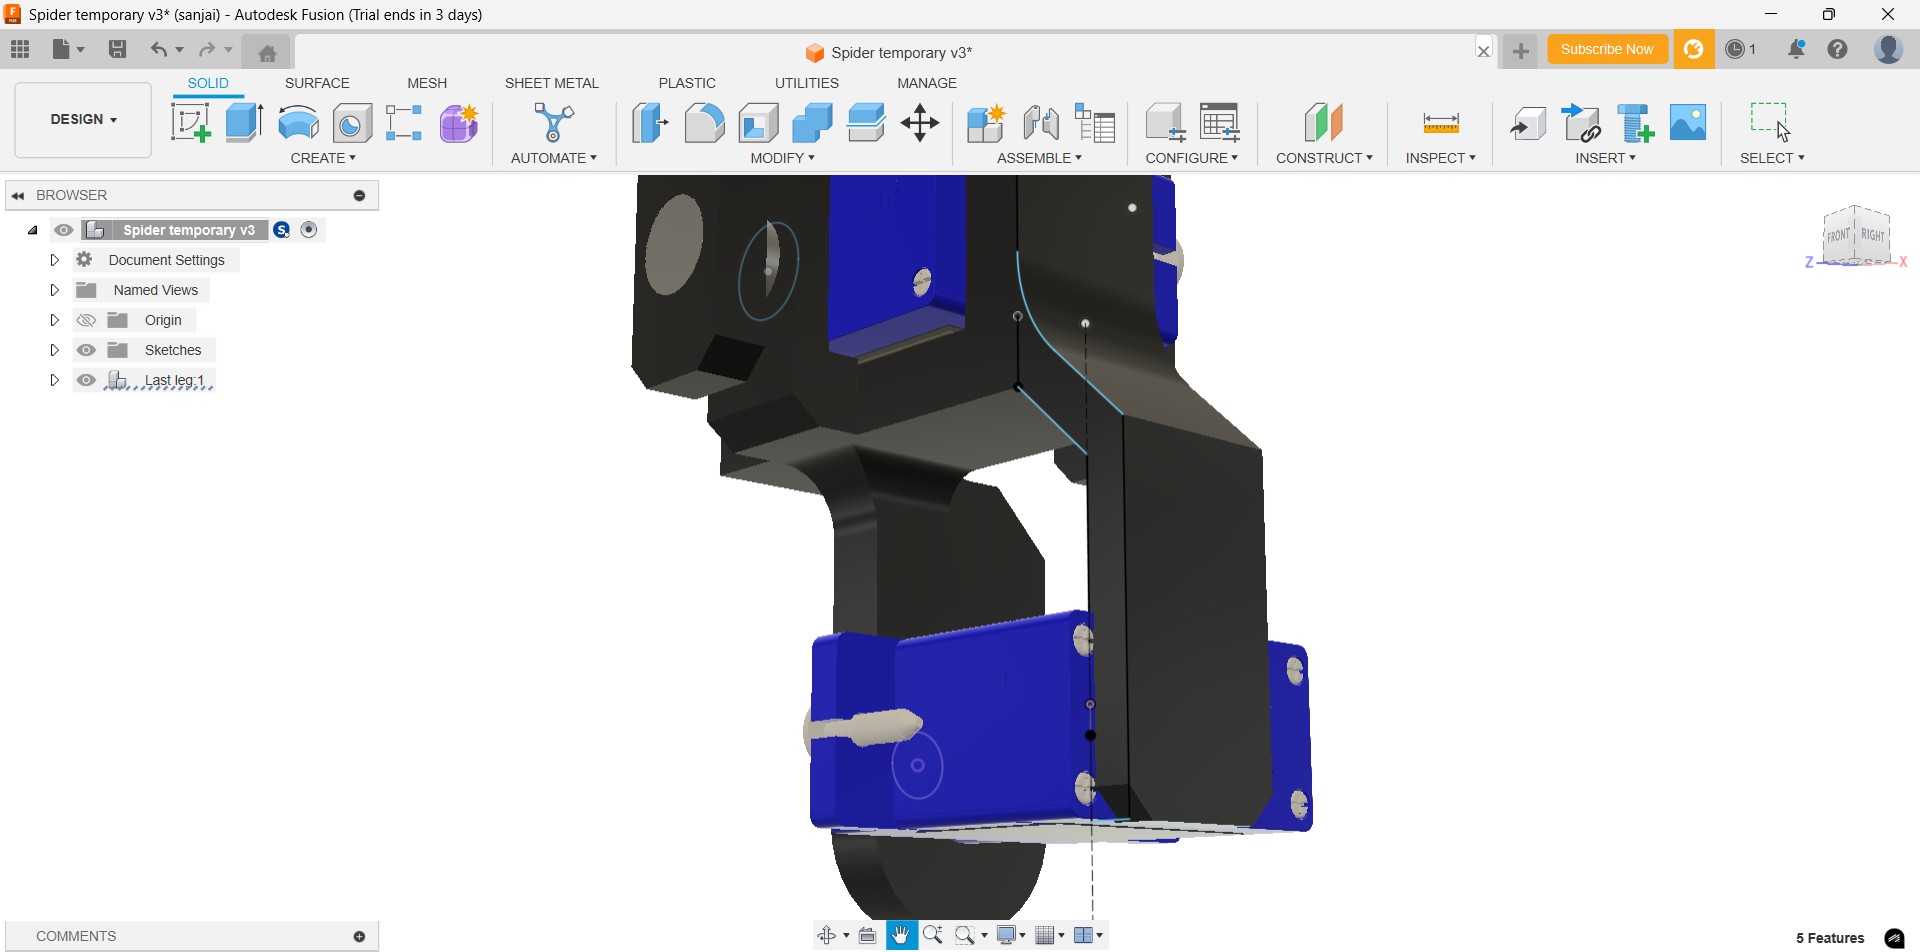Expand the Document Settings node

55,260
